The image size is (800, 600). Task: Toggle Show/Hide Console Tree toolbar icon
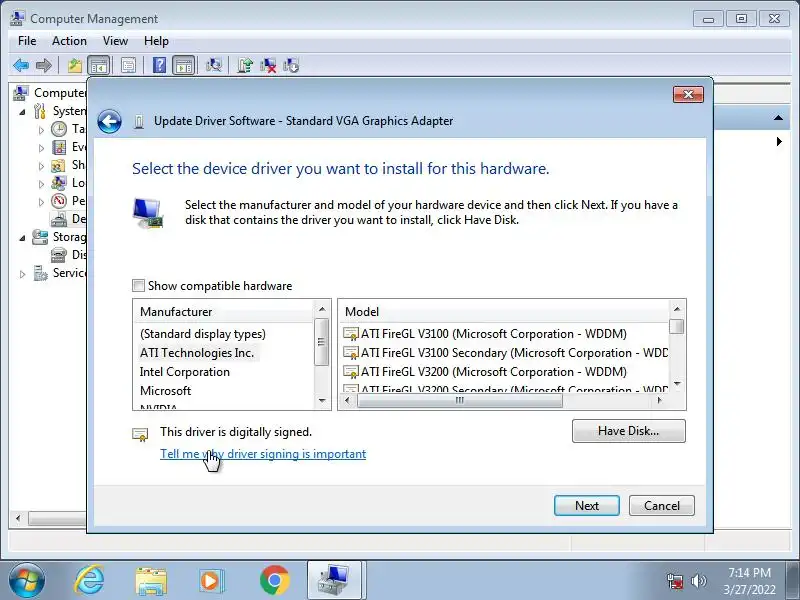[x=98, y=65]
